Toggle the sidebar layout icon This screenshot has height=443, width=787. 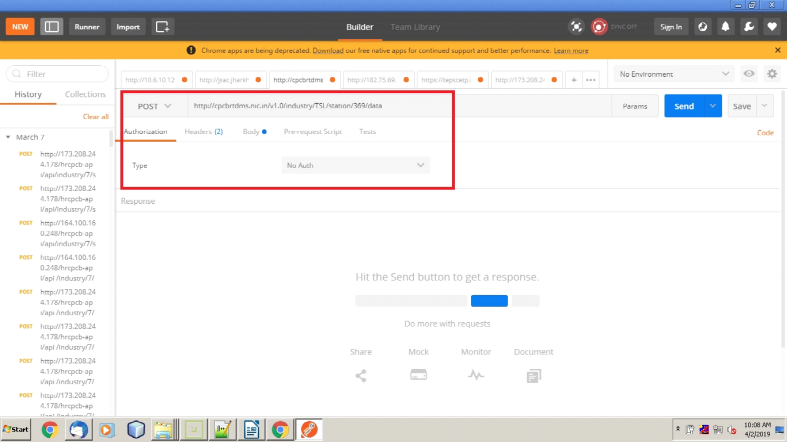(x=52, y=27)
